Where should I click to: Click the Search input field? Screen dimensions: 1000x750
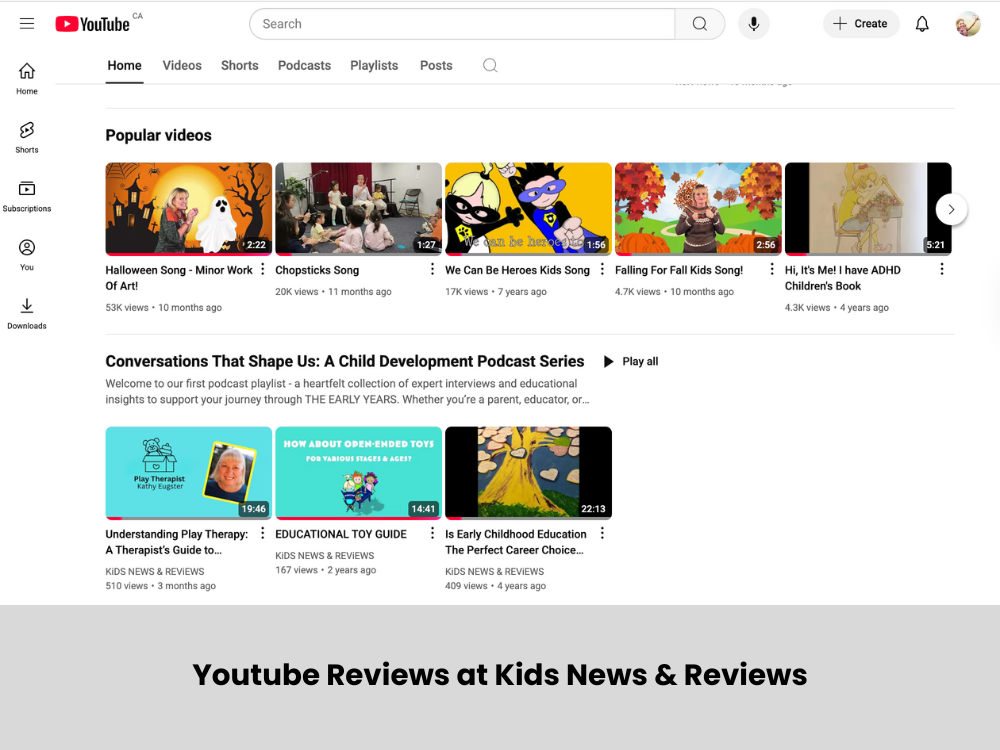(x=462, y=24)
